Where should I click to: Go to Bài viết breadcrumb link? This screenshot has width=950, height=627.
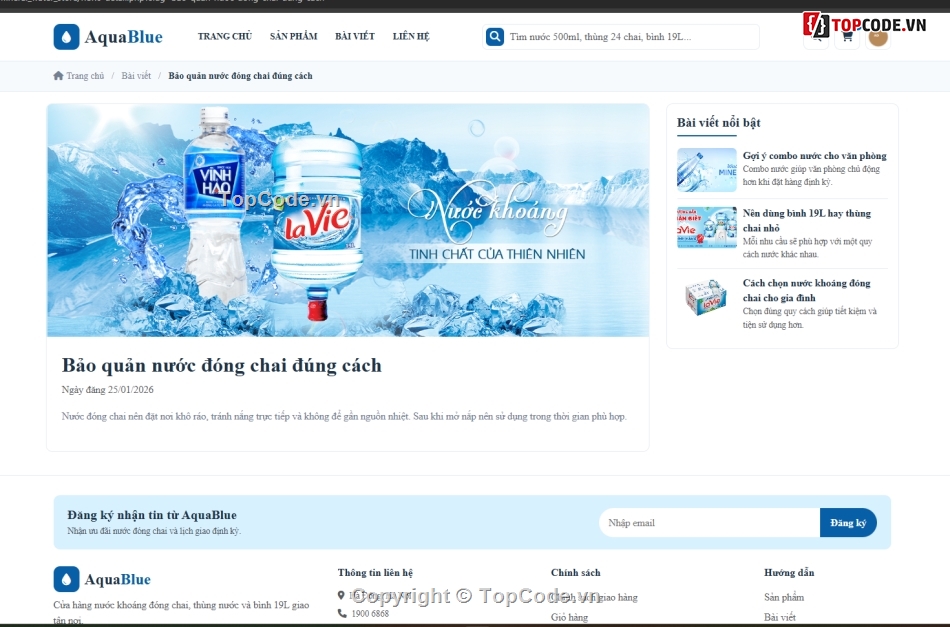tap(136, 76)
